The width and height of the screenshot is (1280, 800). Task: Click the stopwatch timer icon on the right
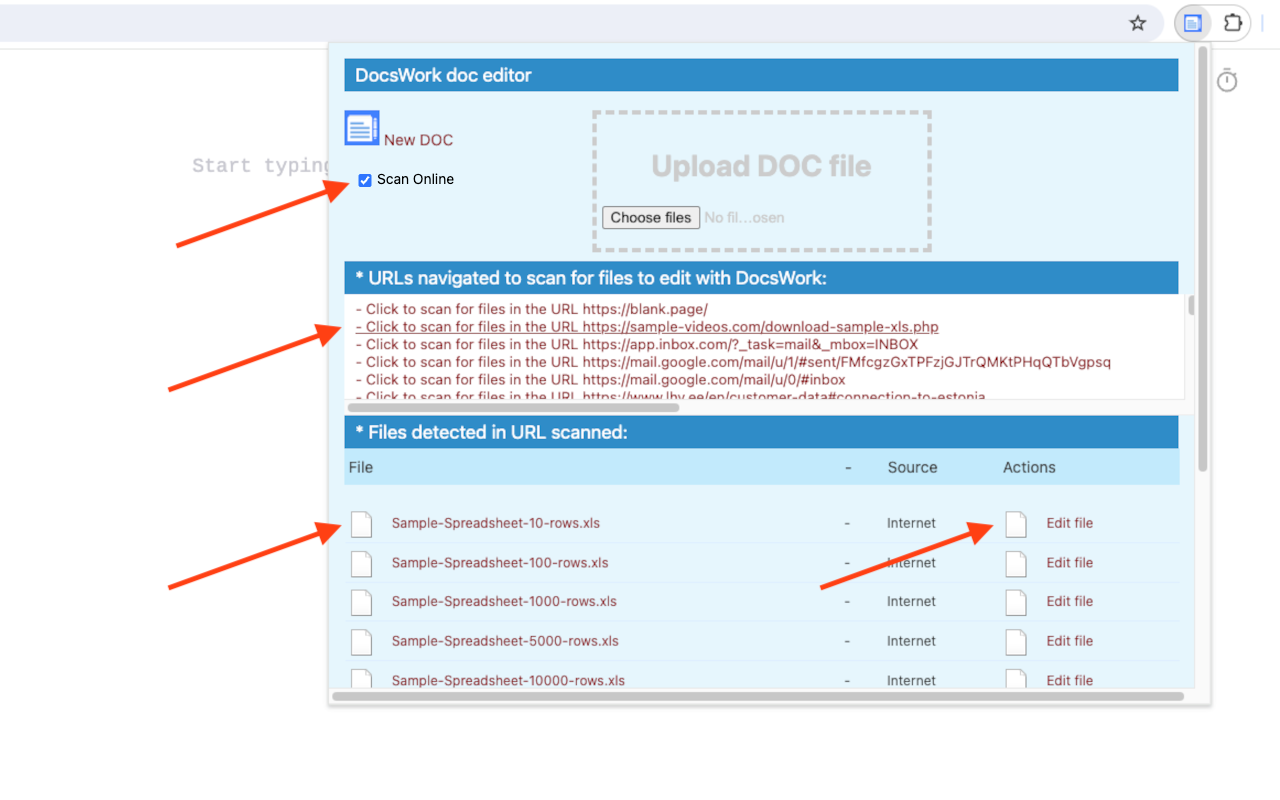tap(1227, 79)
